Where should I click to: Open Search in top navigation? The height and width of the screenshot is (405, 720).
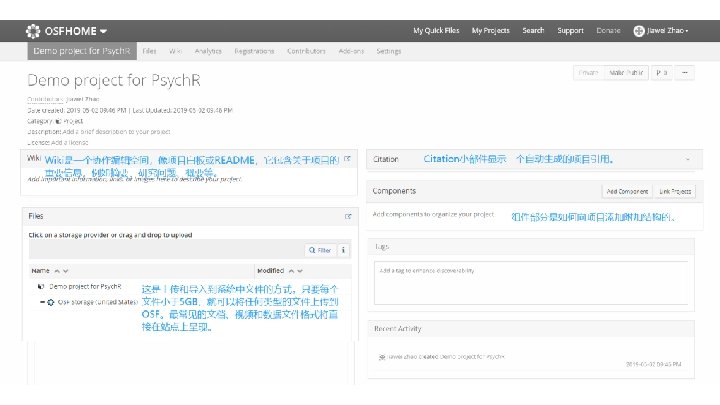point(533,30)
